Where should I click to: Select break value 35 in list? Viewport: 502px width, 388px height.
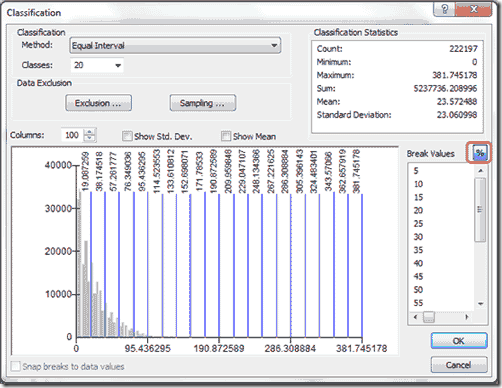pos(418,250)
